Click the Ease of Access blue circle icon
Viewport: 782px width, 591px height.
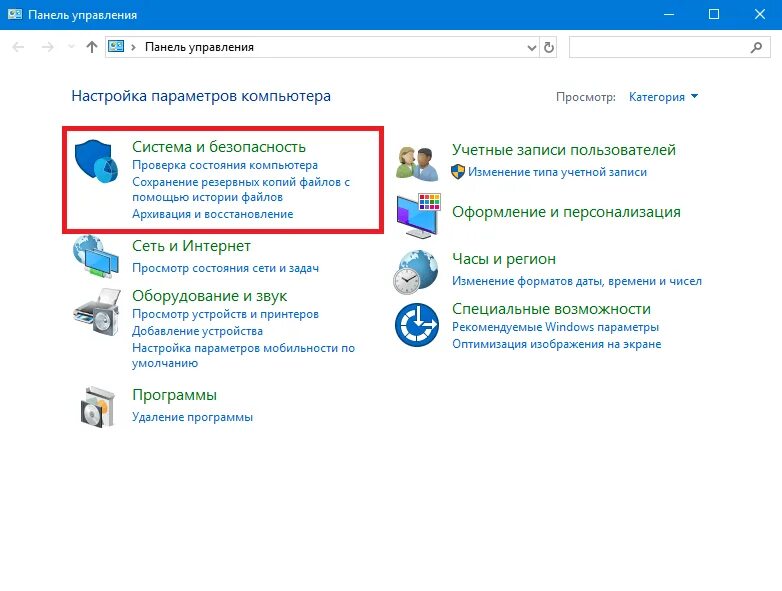(x=417, y=325)
